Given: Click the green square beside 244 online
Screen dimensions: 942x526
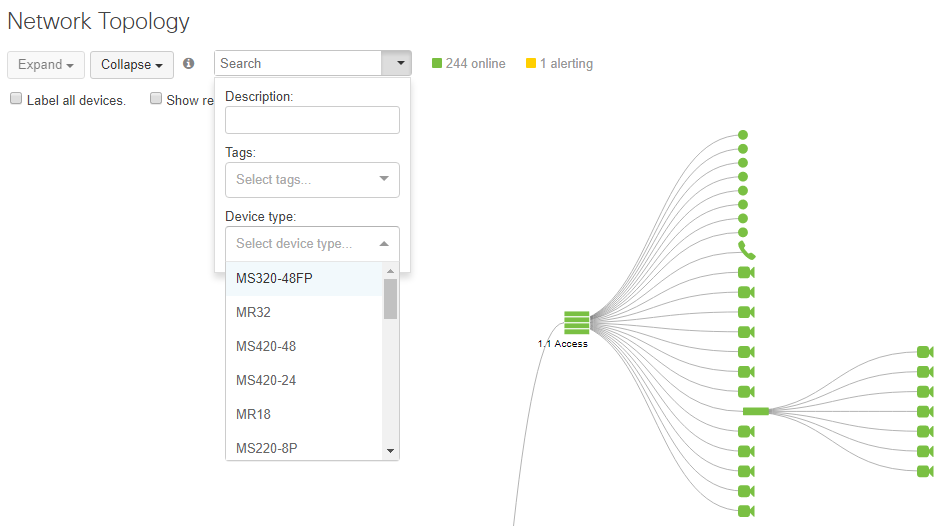Looking at the screenshot, I should 437,63.
